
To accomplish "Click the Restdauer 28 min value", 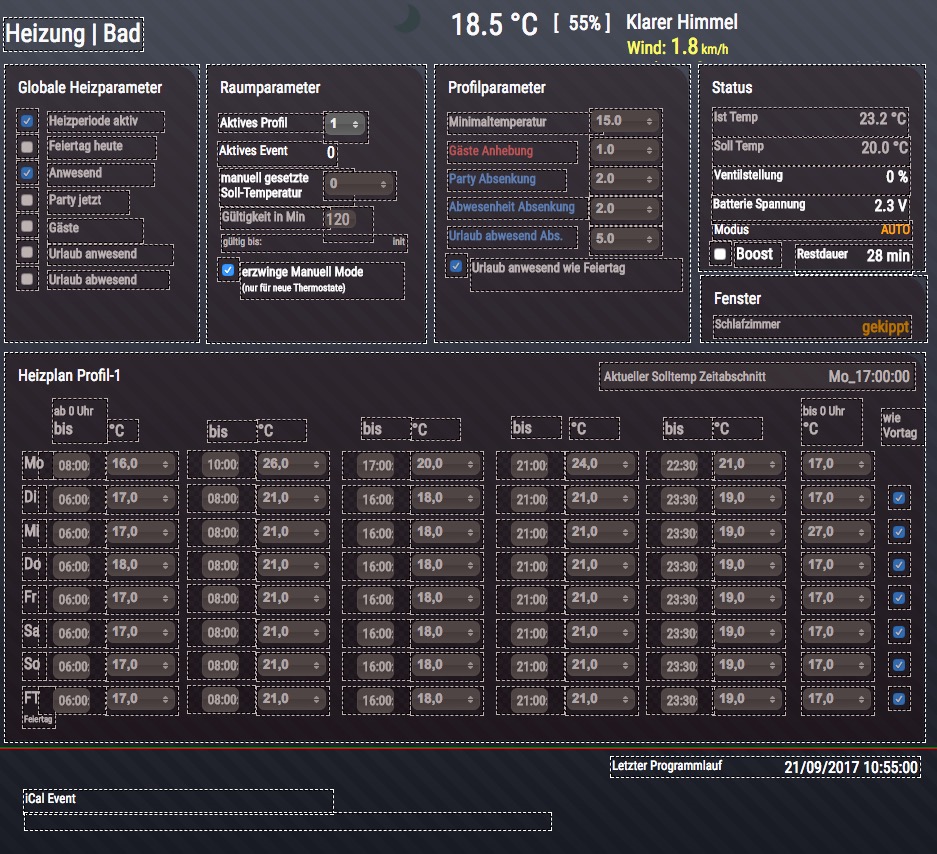I will tap(887, 256).
